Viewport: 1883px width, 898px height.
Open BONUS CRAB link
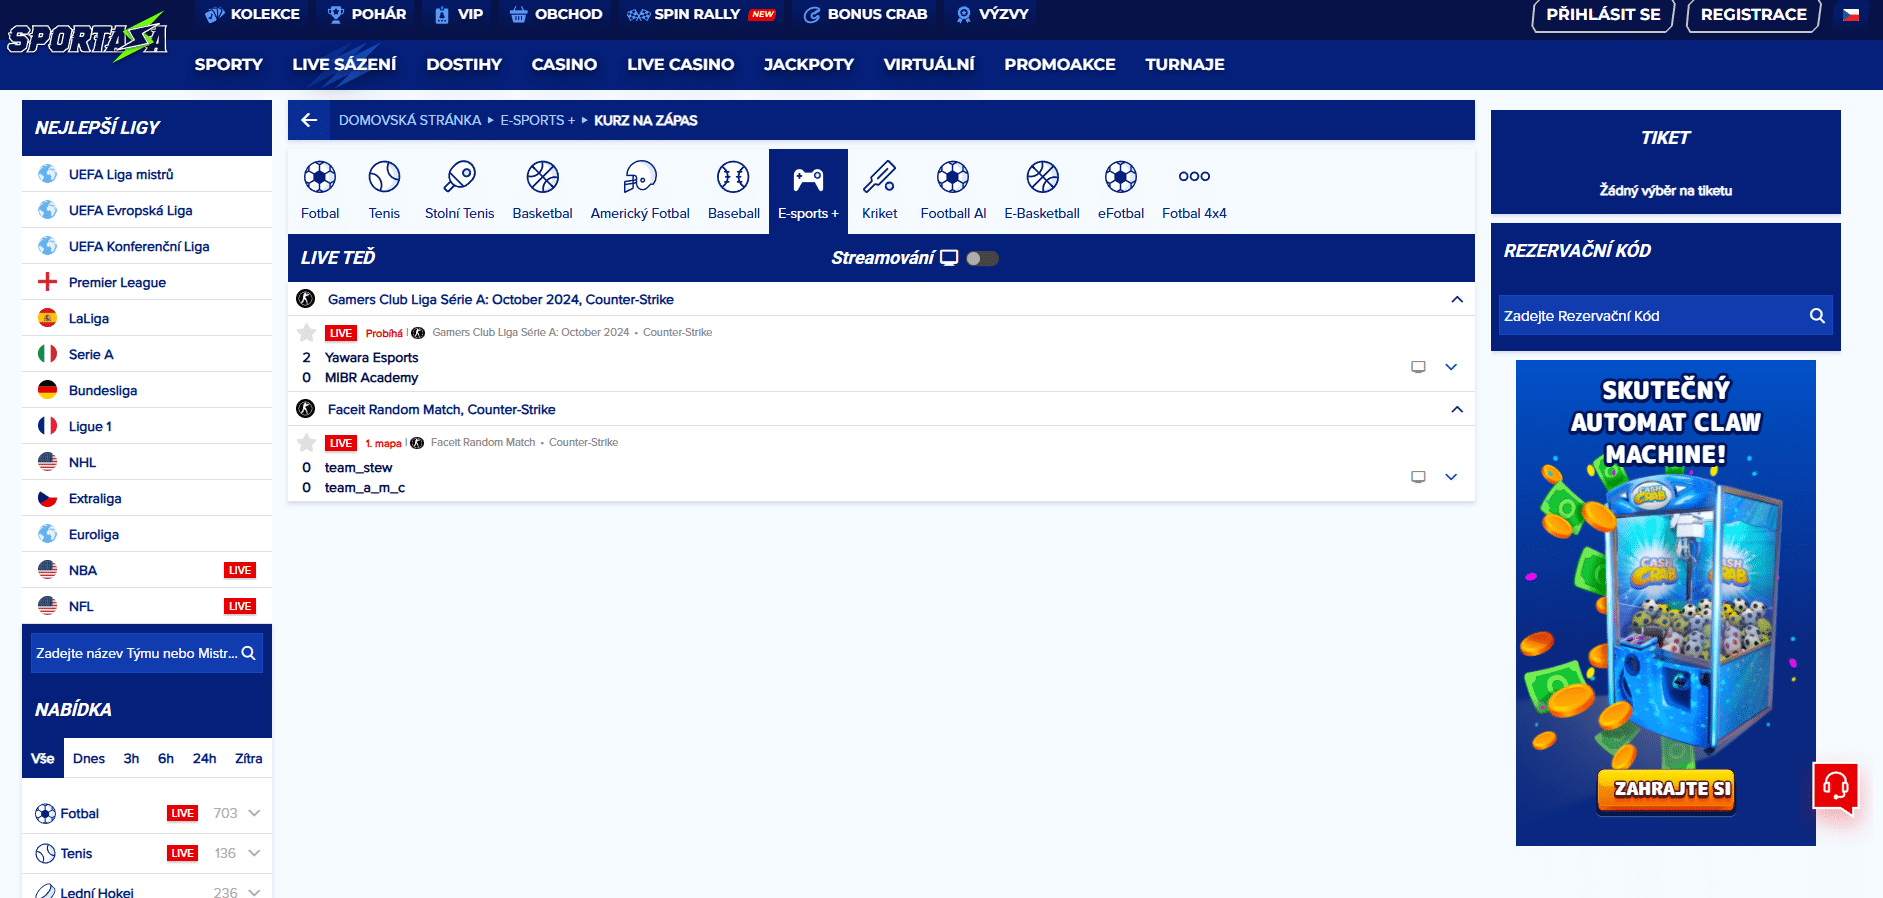pyautogui.click(x=866, y=14)
